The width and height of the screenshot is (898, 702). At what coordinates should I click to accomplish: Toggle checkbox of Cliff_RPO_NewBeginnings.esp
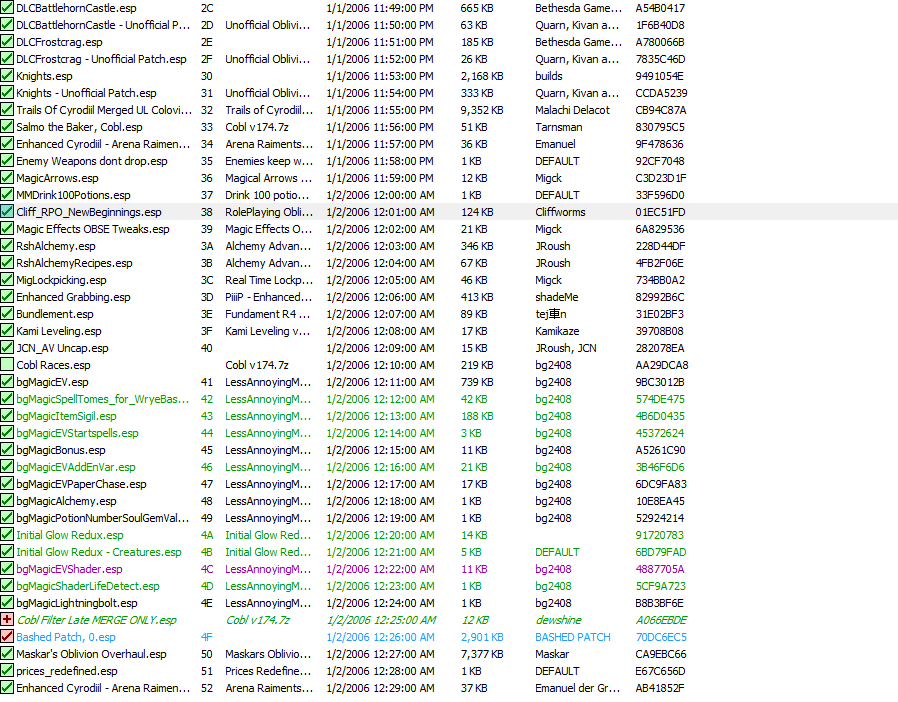tap(7, 212)
